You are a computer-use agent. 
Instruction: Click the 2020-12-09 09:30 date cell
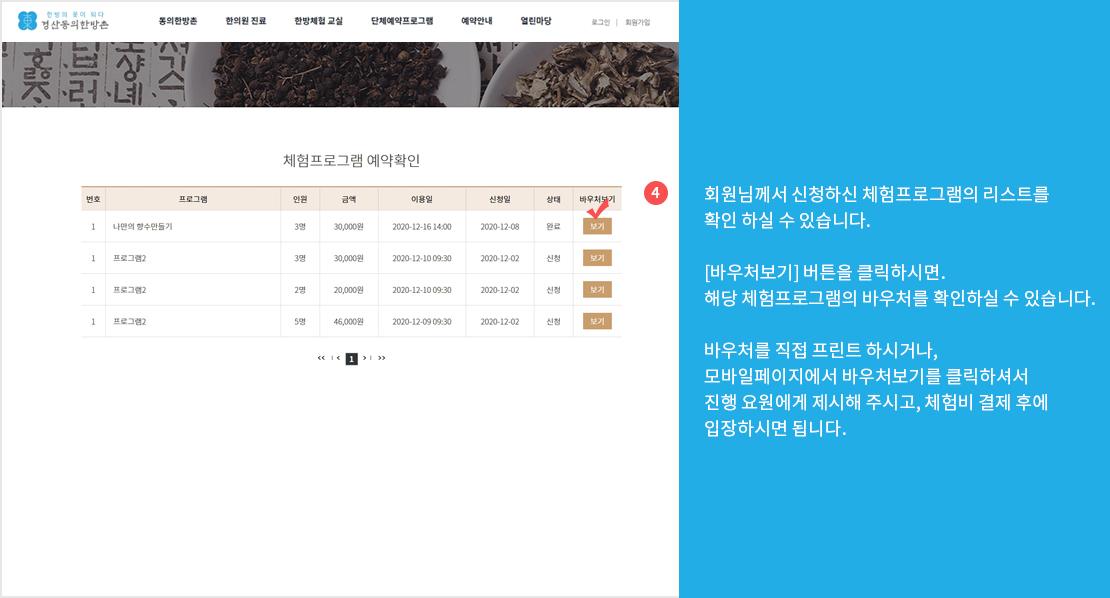click(422, 321)
